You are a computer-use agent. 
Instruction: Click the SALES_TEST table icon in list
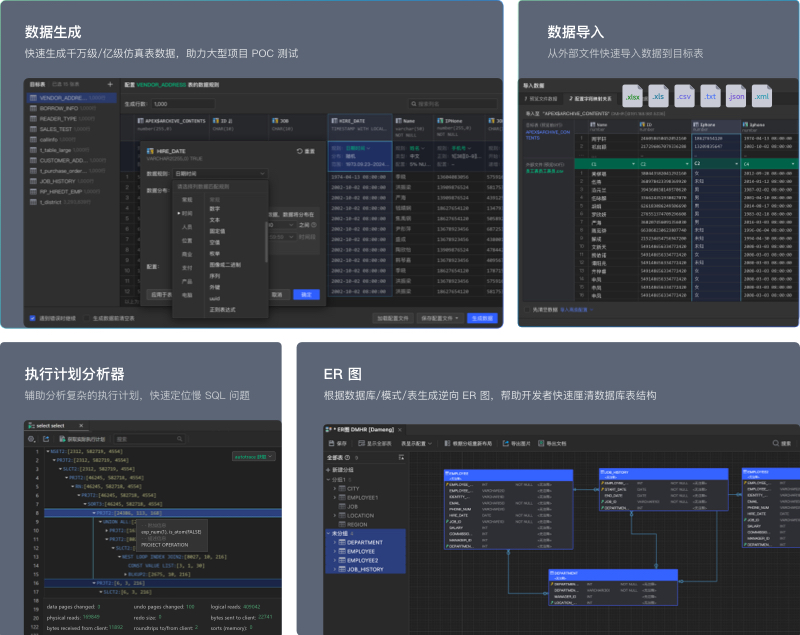point(33,129)
